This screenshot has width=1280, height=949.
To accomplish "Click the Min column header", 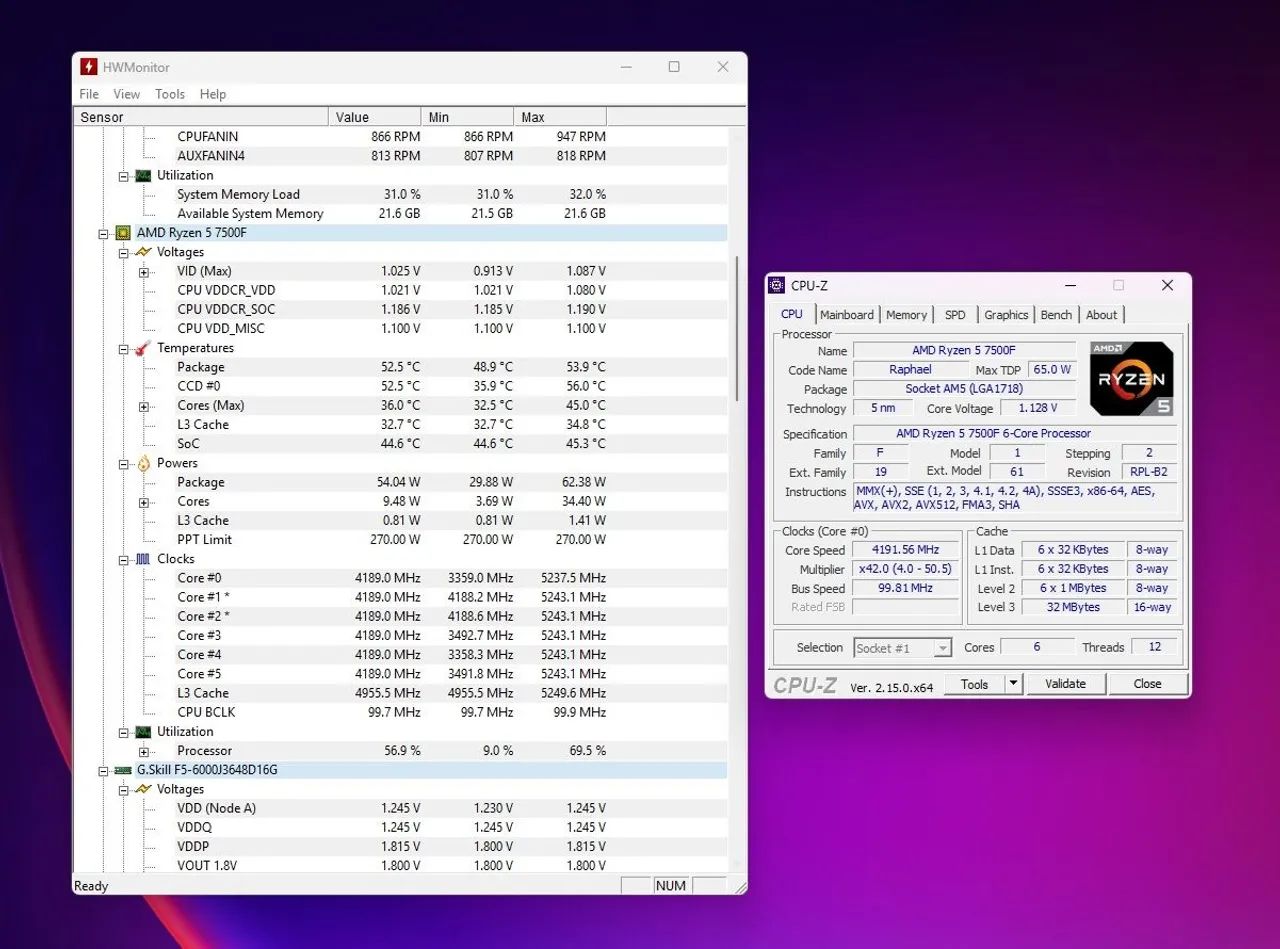I will point(466,117).
